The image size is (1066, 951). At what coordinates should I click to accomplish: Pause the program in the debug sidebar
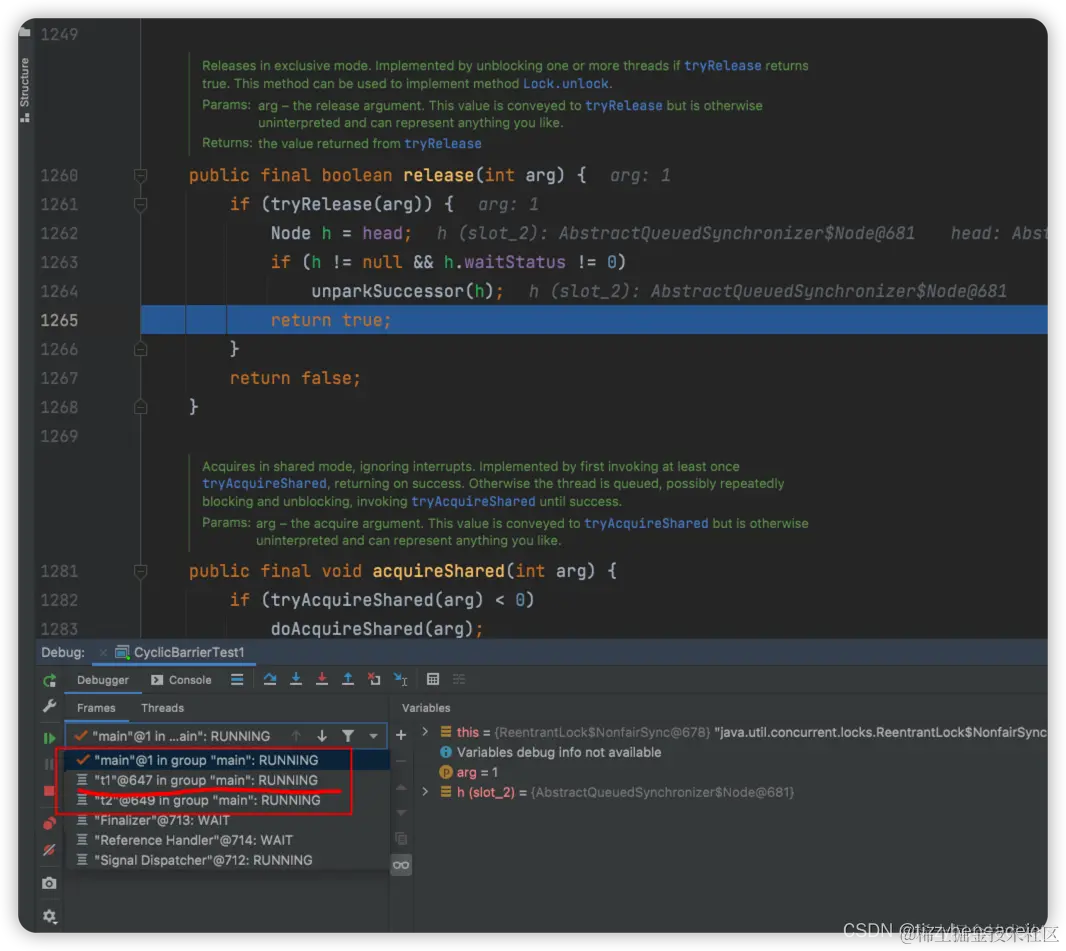click(x=49, y=764)
